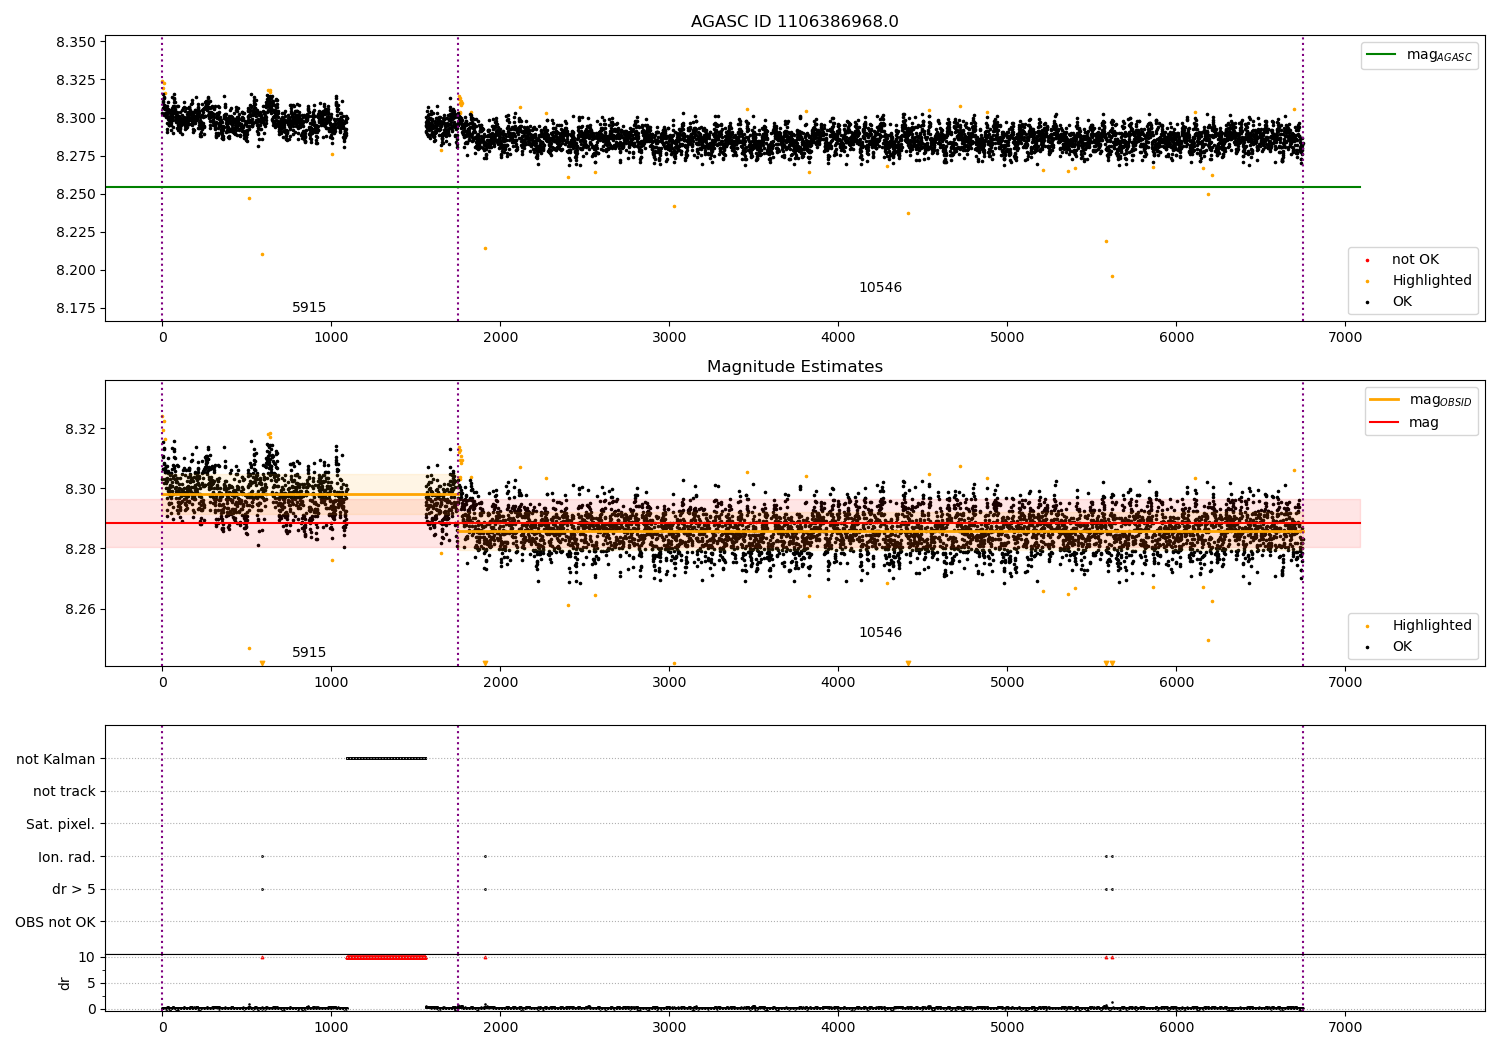The width and height of the screenshot is (1500, 1050).
Task: Click the 8.350 y-axis tick of top plot
Action: [x=77, y=43]
